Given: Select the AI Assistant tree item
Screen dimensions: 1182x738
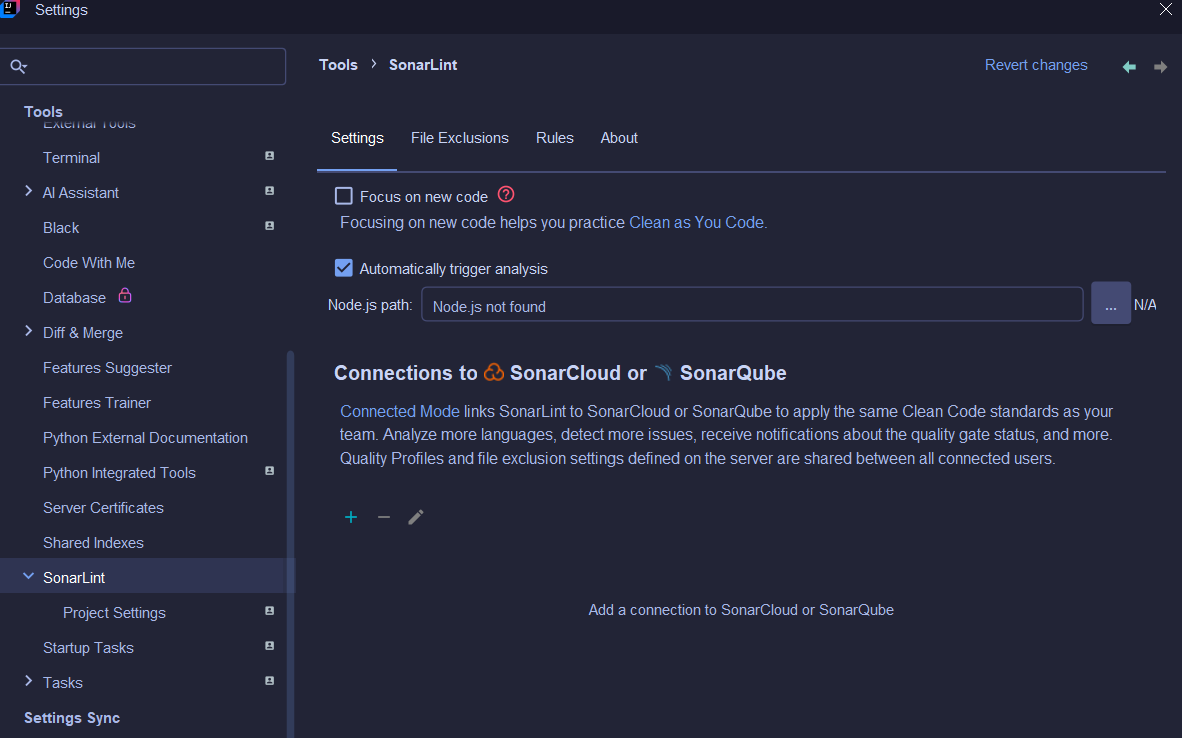Looking at the screenshot, I should (81, 193).
